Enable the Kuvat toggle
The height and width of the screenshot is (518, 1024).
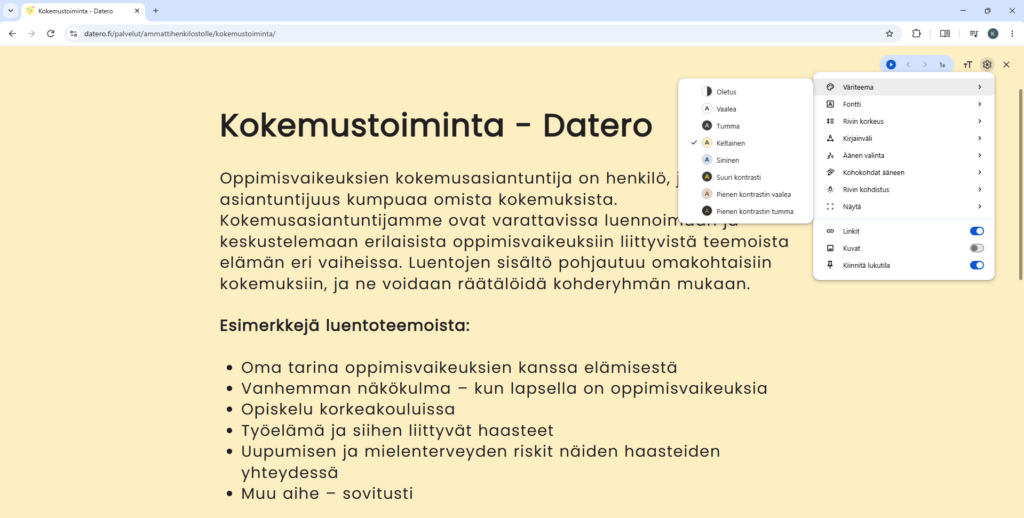(x=976, y=248)
